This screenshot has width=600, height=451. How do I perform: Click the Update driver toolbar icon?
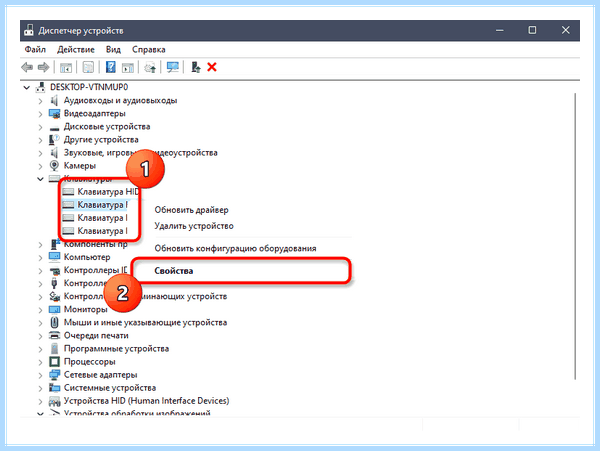pyautogui.click(x=150, y=68)
